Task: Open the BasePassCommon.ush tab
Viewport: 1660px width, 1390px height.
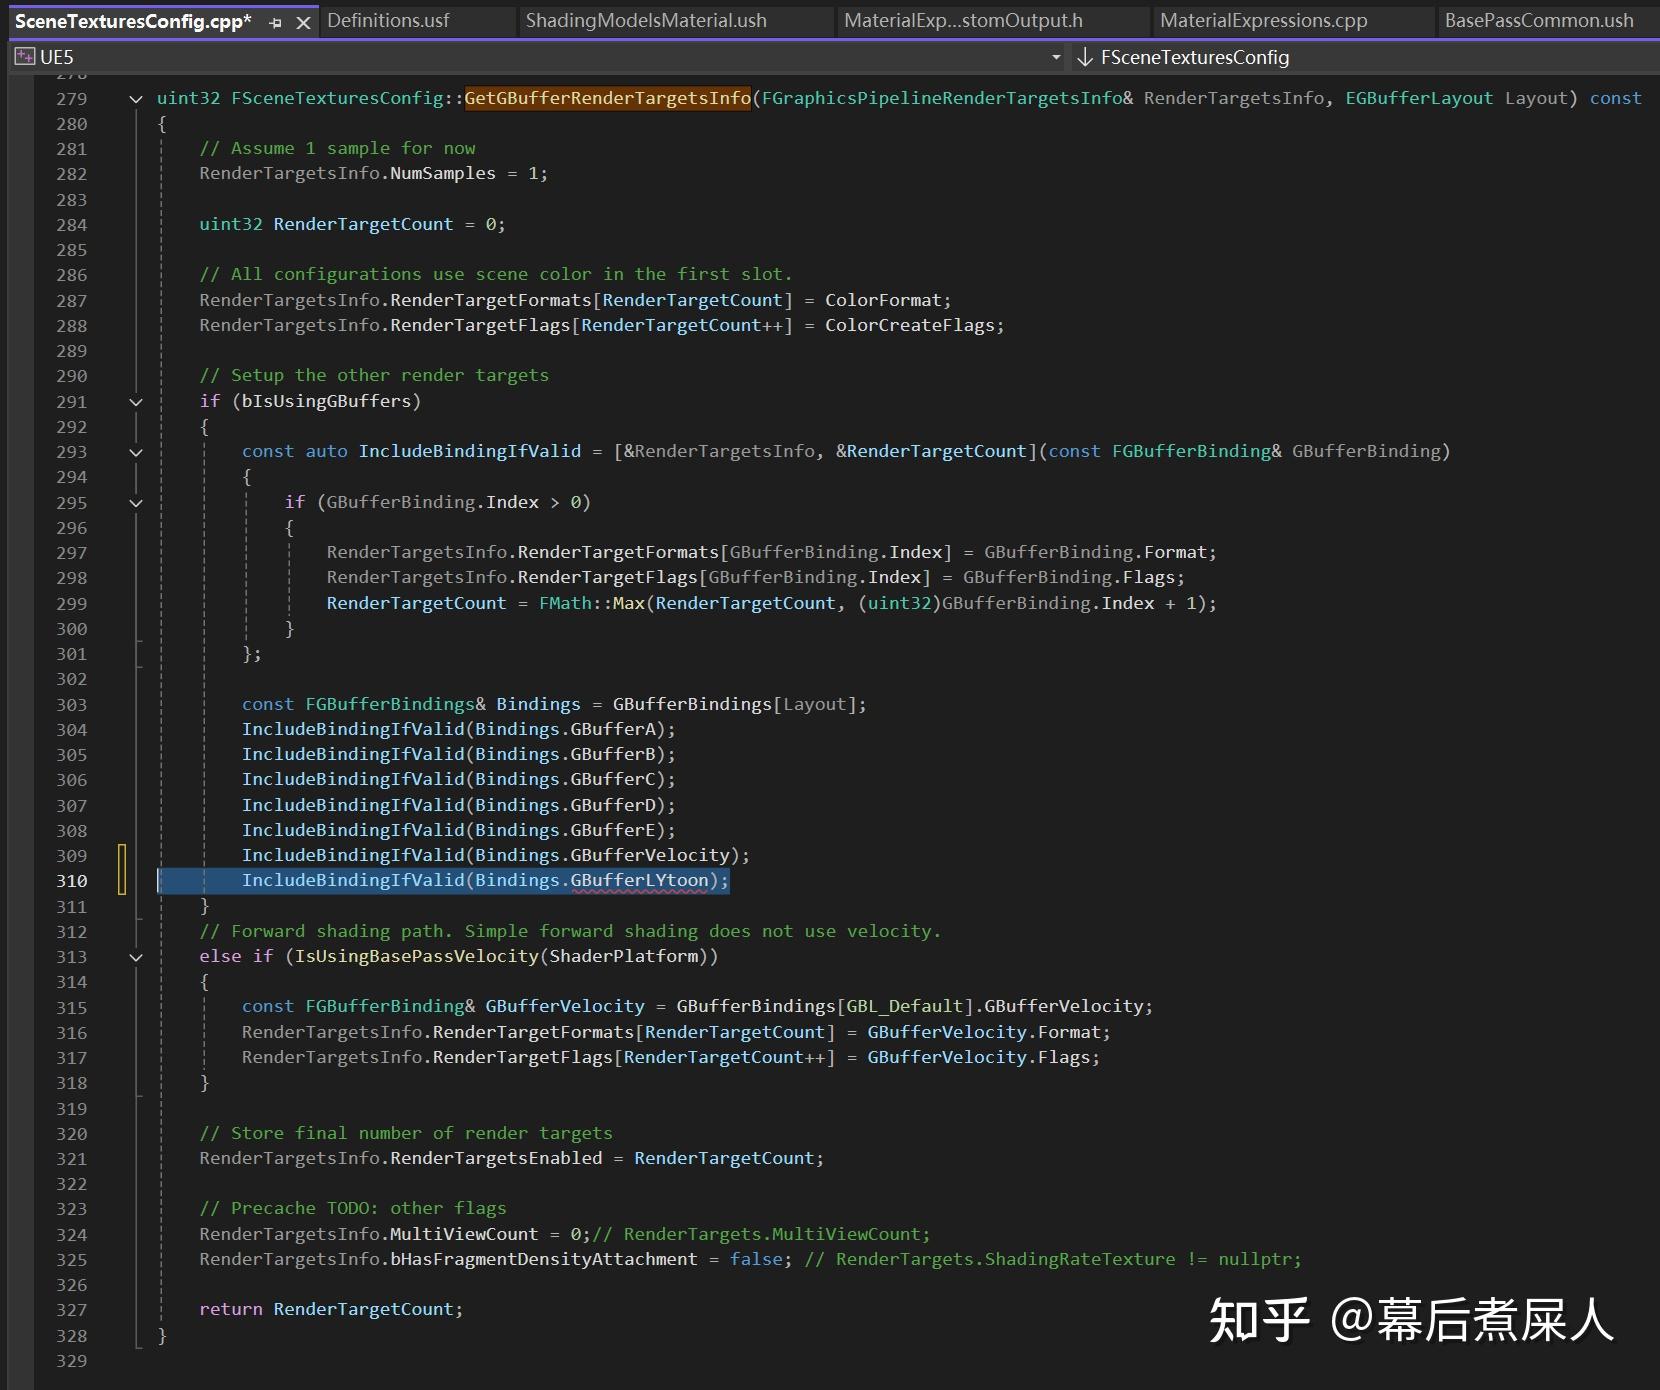Action: point(1540,20)
